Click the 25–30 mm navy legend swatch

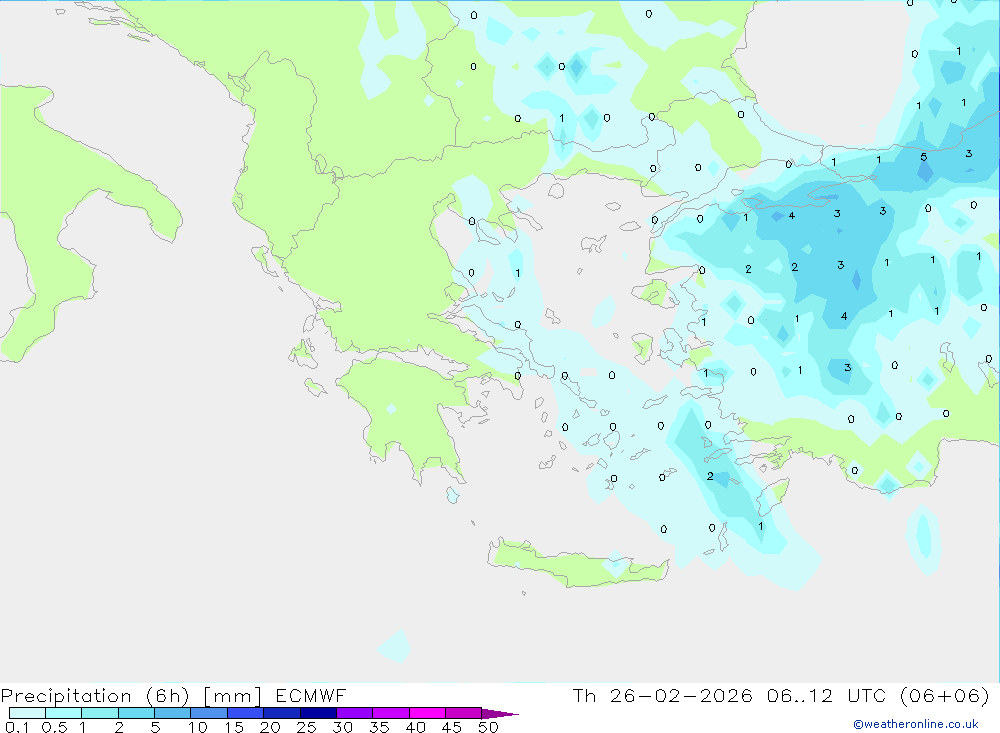318,713
